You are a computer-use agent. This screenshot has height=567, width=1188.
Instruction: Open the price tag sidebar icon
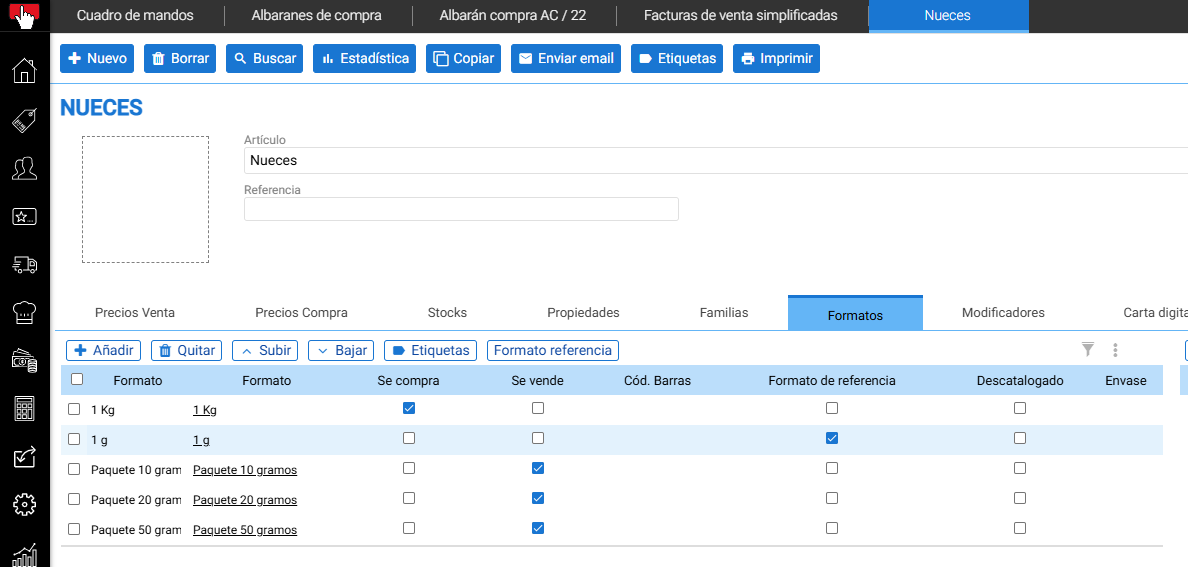[24, 120]
